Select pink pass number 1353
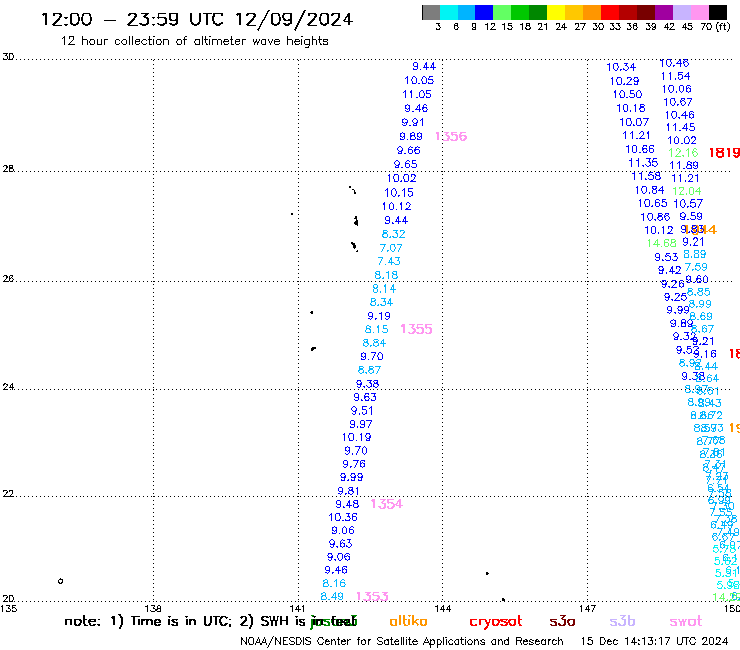Screen dimensions: 740x650 coord(372,597)
